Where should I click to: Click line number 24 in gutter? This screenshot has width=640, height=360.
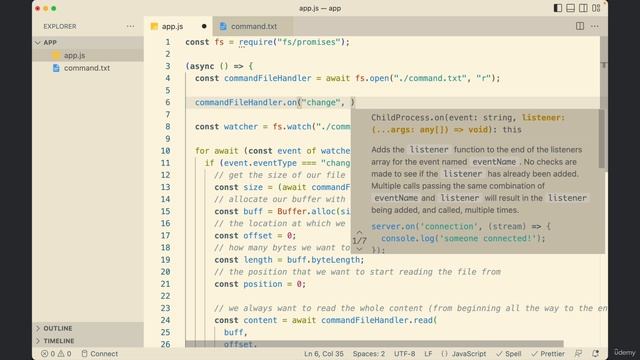(165, 320)
